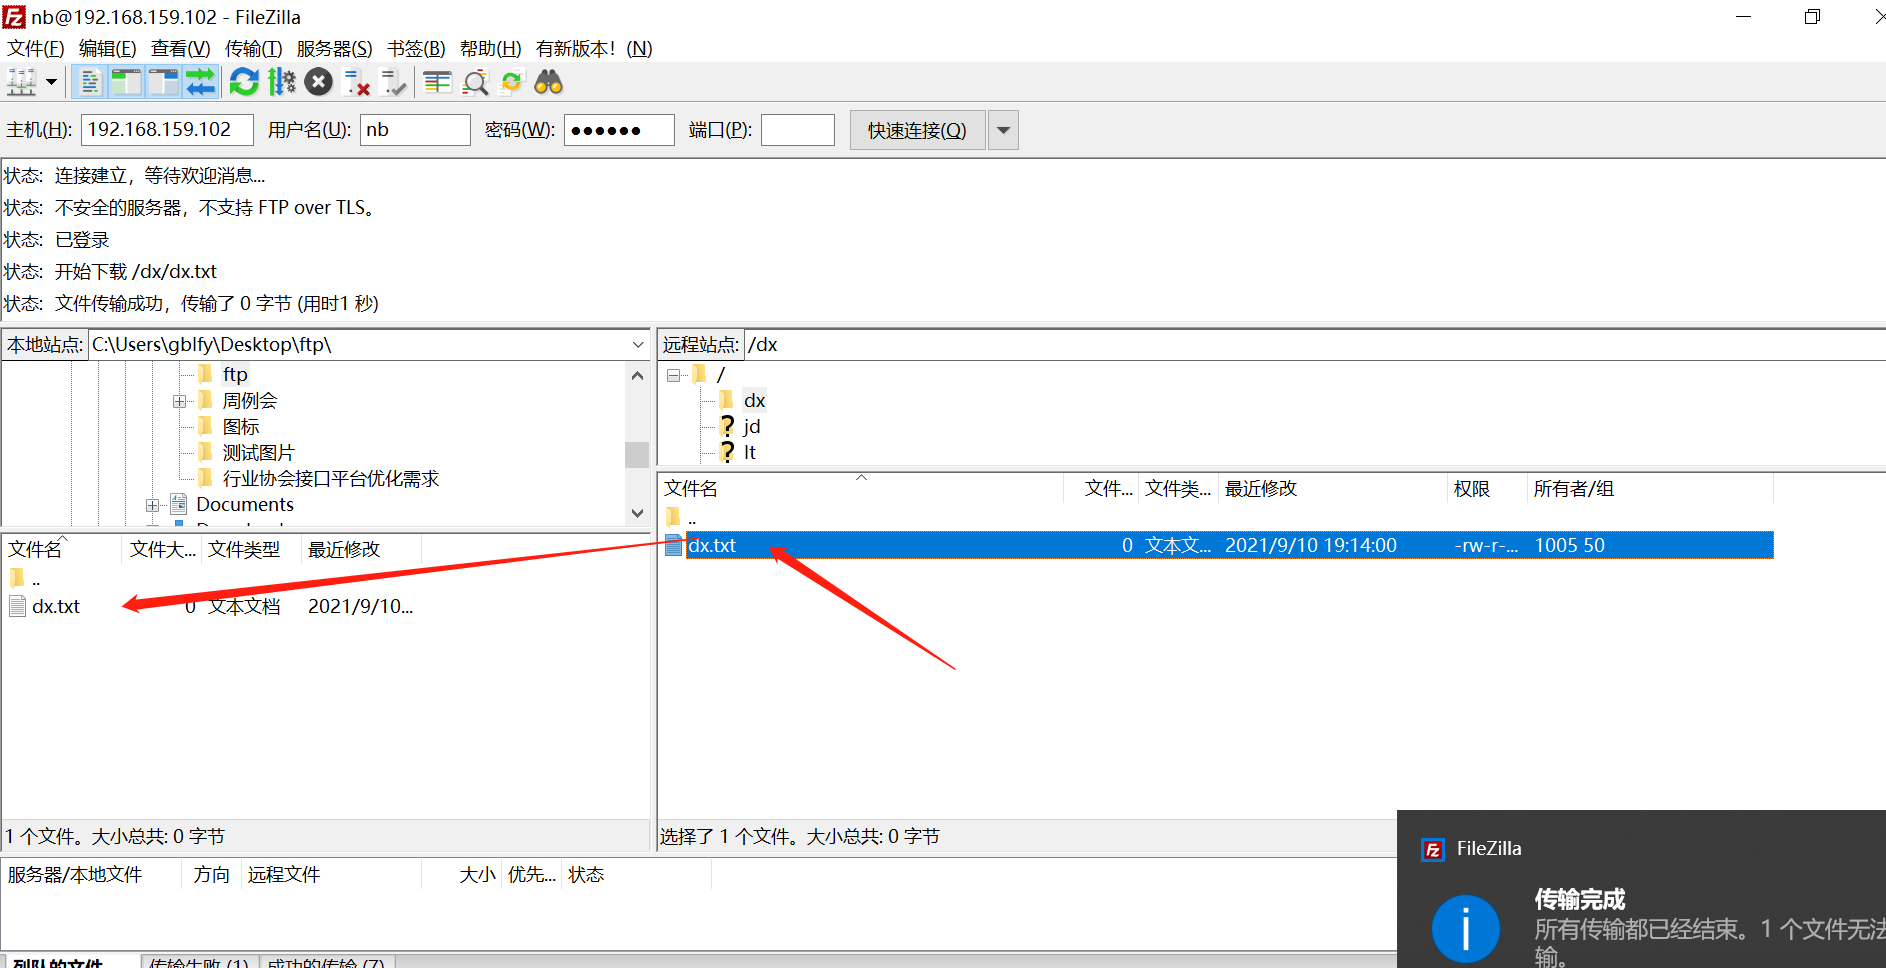Image resolution: width=1886 pixels, height=968 pixels.
Task: Open the quick connect history dropdown
Action: [x=1003, y=130]
